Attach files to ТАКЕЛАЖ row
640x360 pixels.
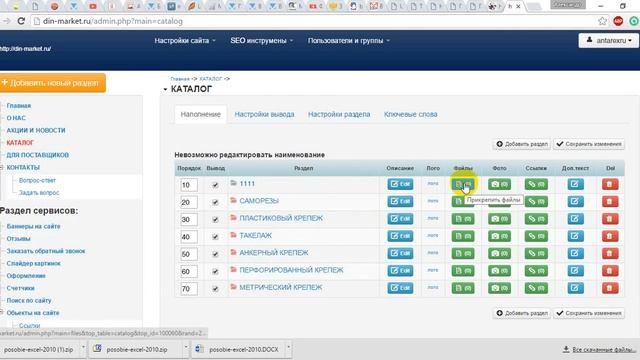(463, 236)
